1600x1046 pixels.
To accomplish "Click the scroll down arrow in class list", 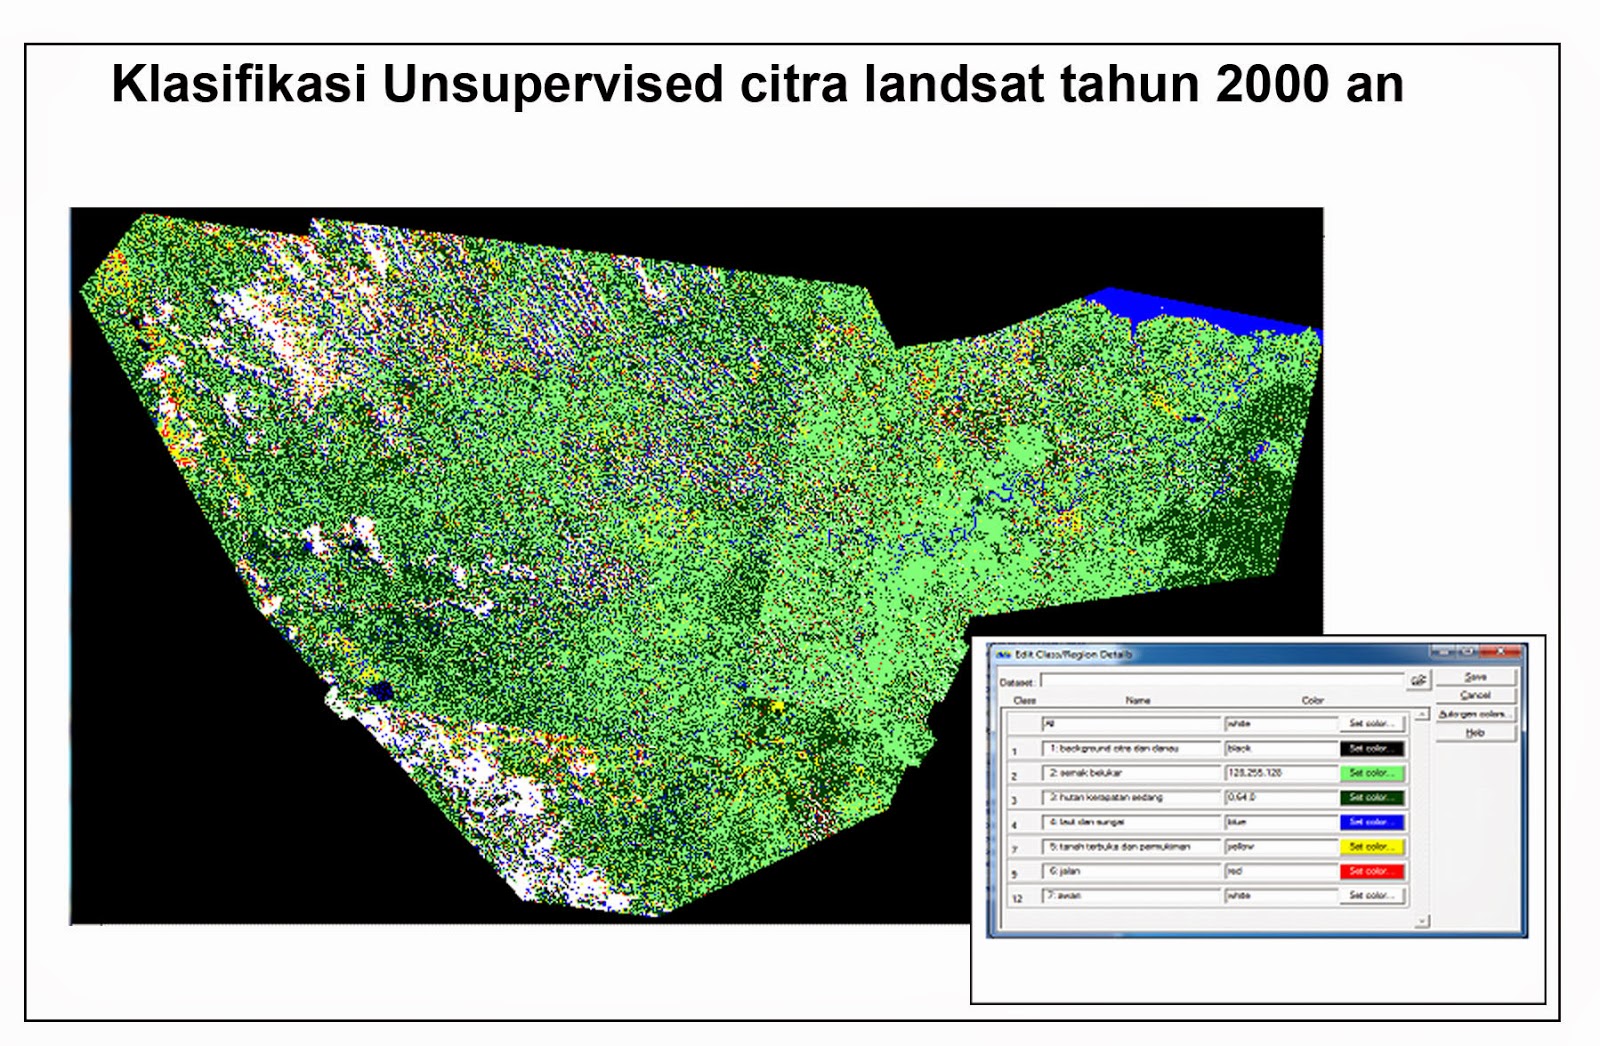I will tap(1420, 920).
